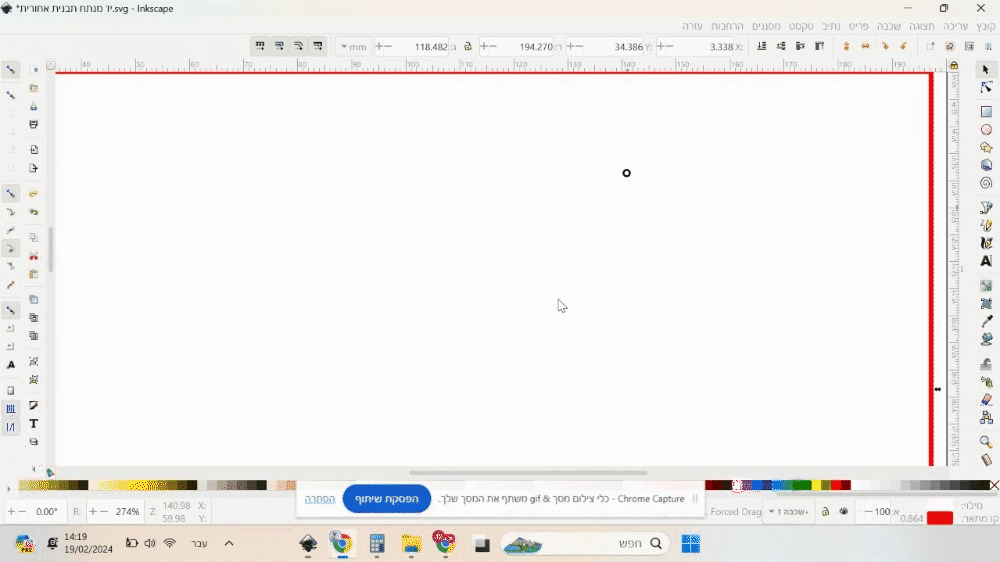Select the Tweak tool
The image size is (1000, 562).
pos(986,364)
